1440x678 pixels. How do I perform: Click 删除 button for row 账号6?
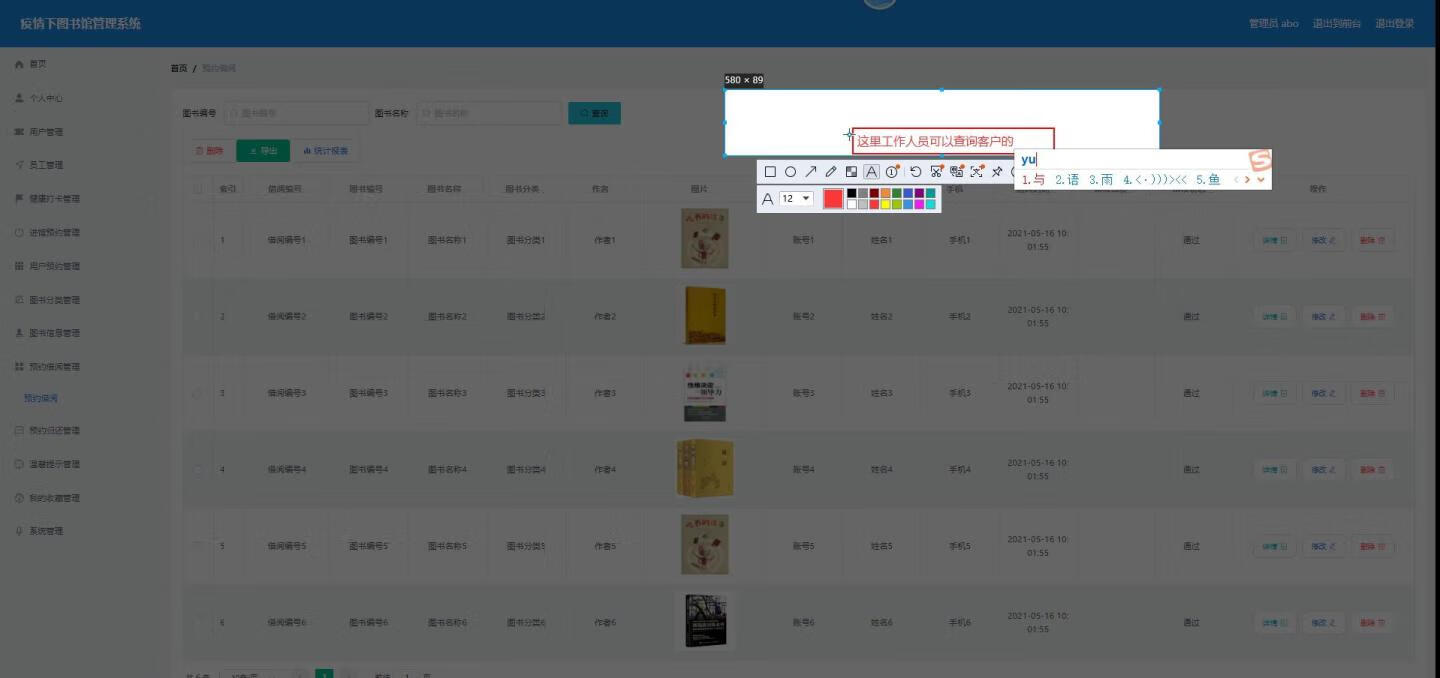point(1372,622)
